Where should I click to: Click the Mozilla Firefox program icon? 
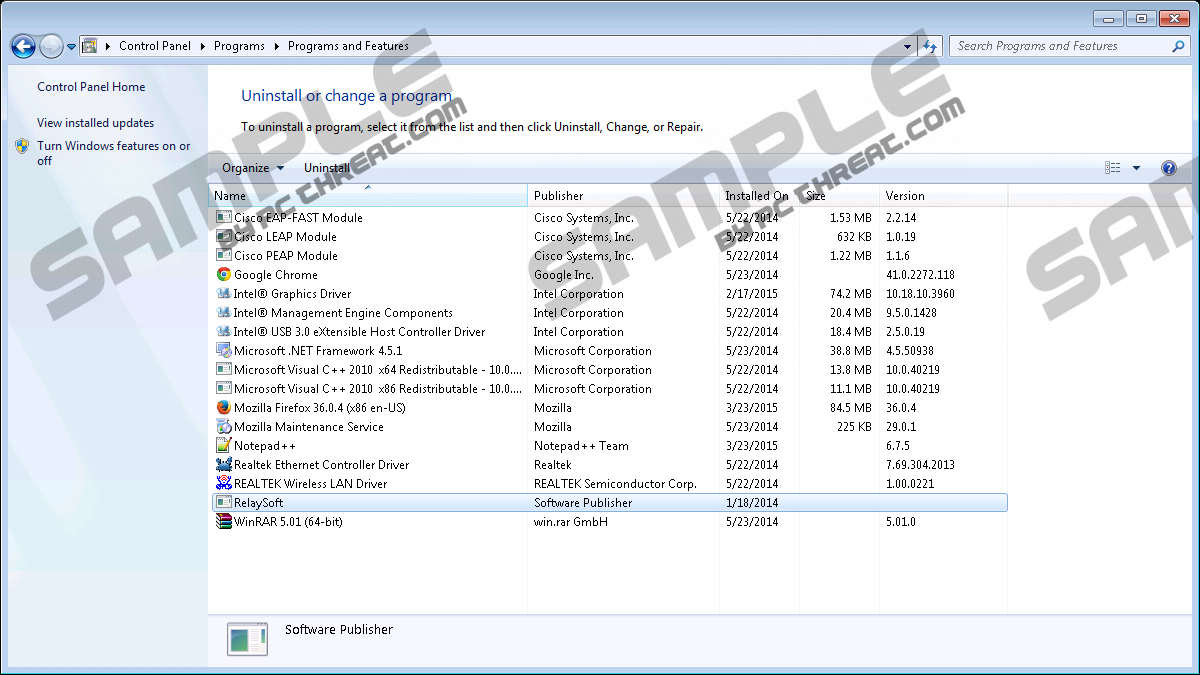pyautogui.click(x=224, y=408)
